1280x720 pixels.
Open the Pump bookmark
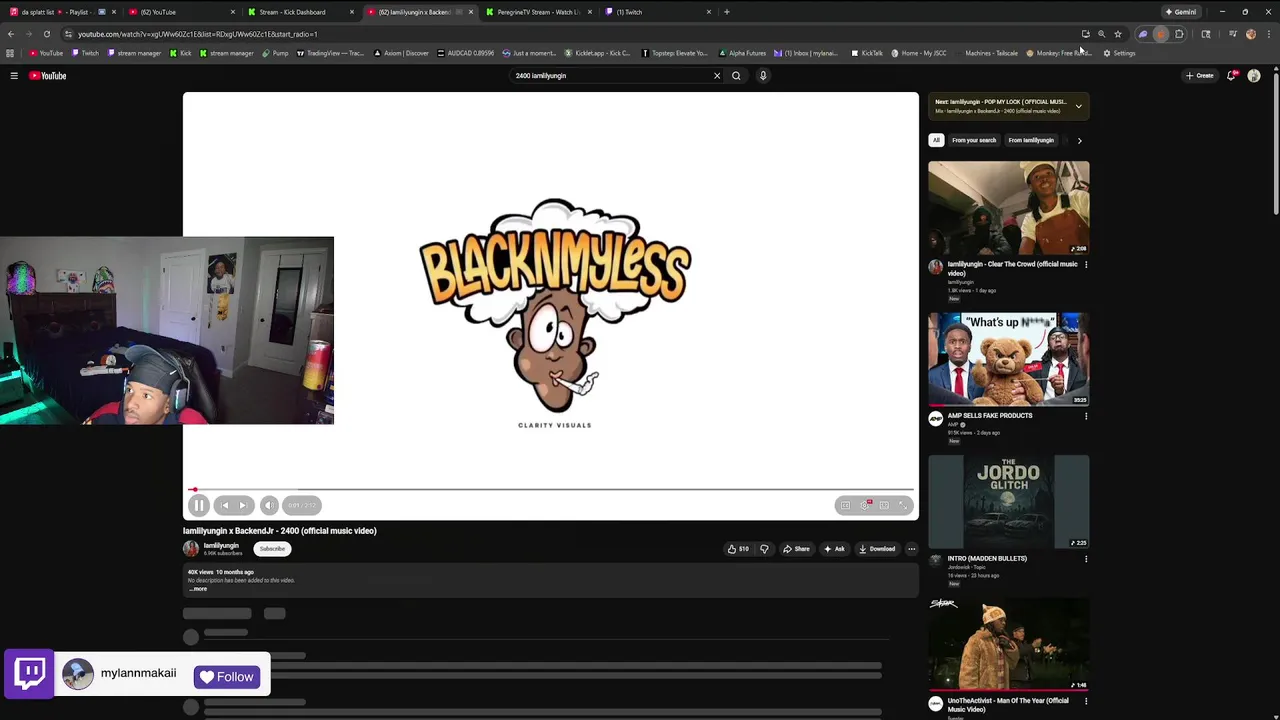275,53
